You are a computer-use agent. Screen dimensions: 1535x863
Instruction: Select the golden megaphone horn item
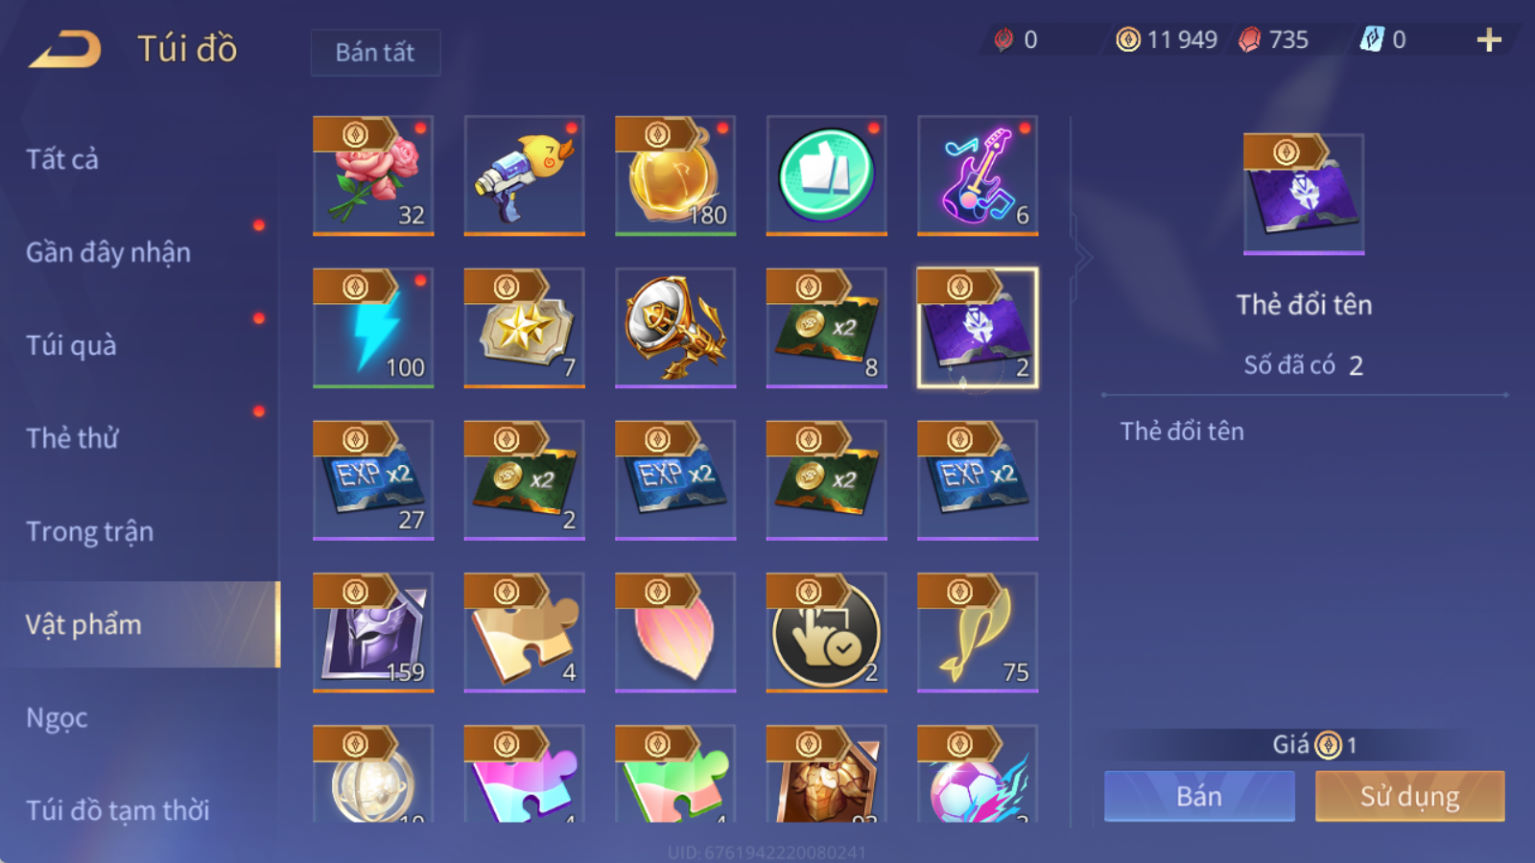tap(675, 328)
